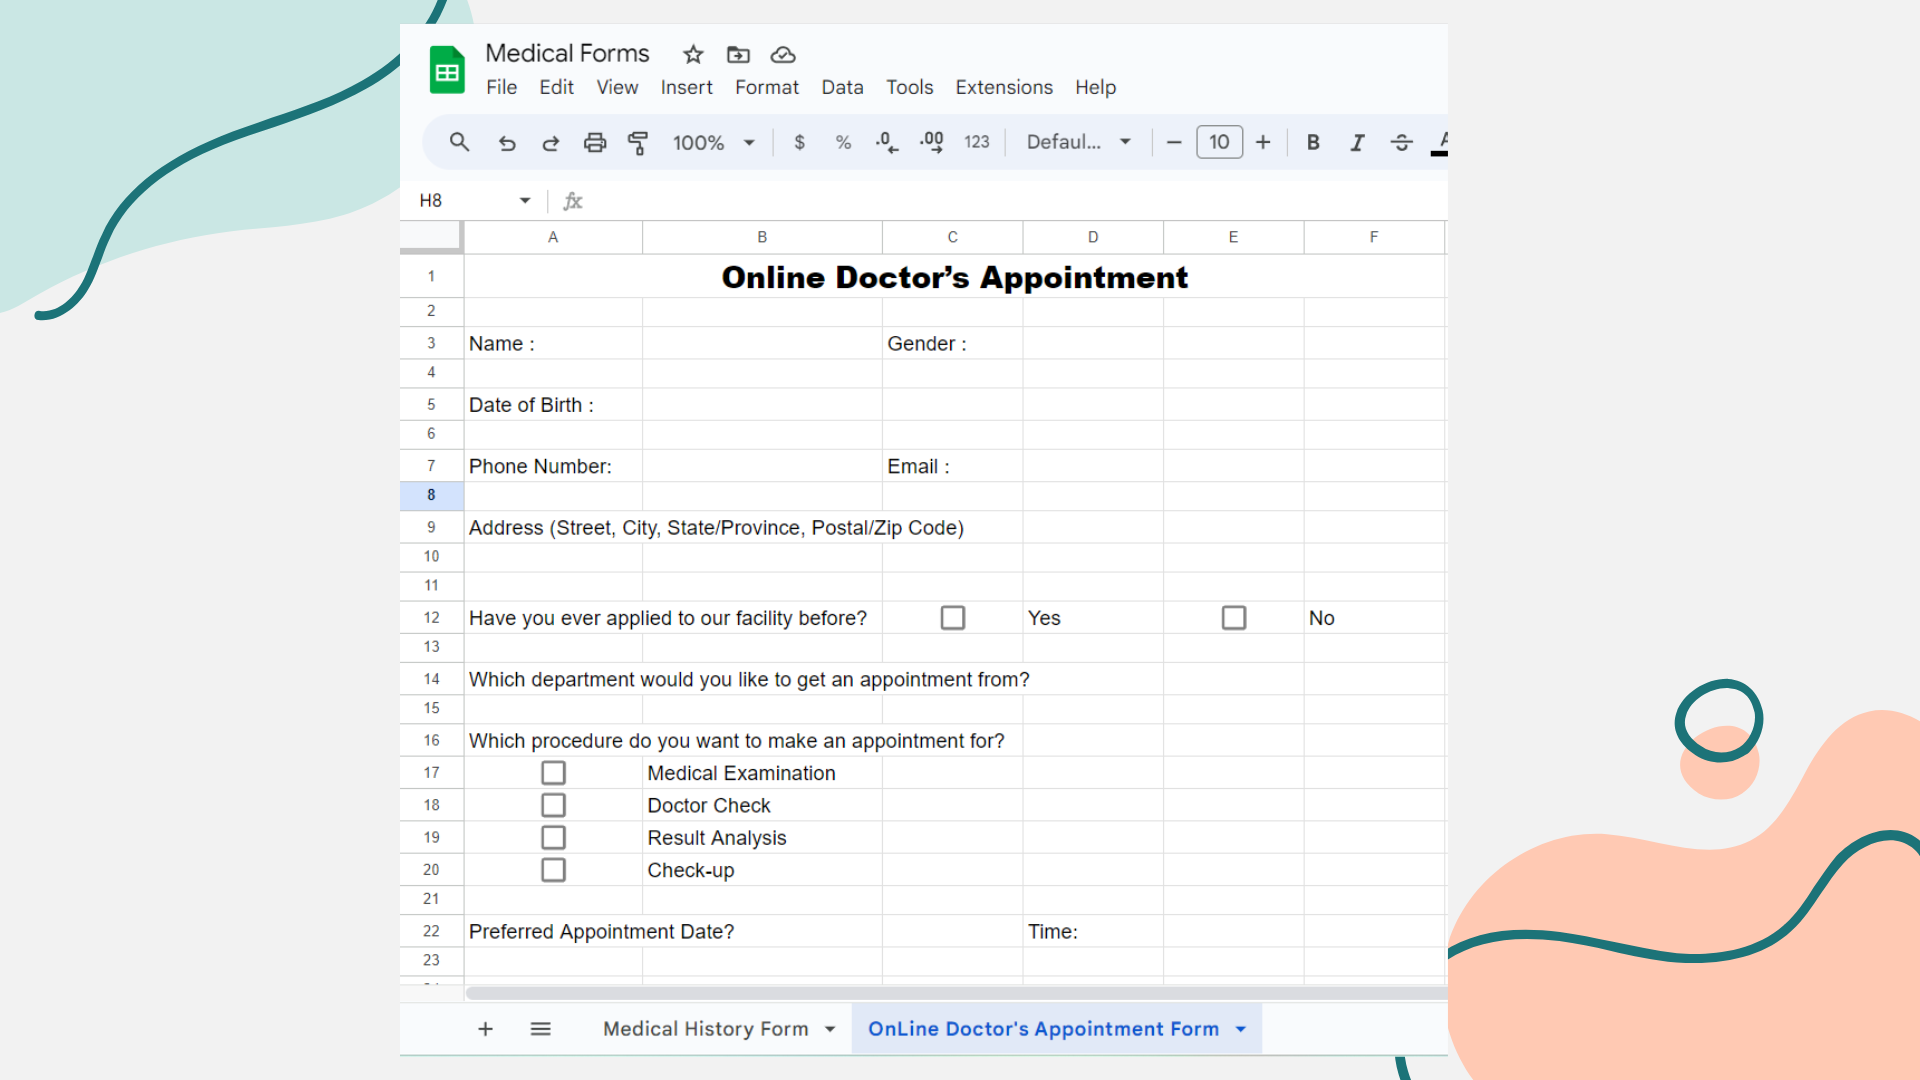Toggle italic formatting
Viewport: 1920px width, 1080px height.
point(1357,143)
